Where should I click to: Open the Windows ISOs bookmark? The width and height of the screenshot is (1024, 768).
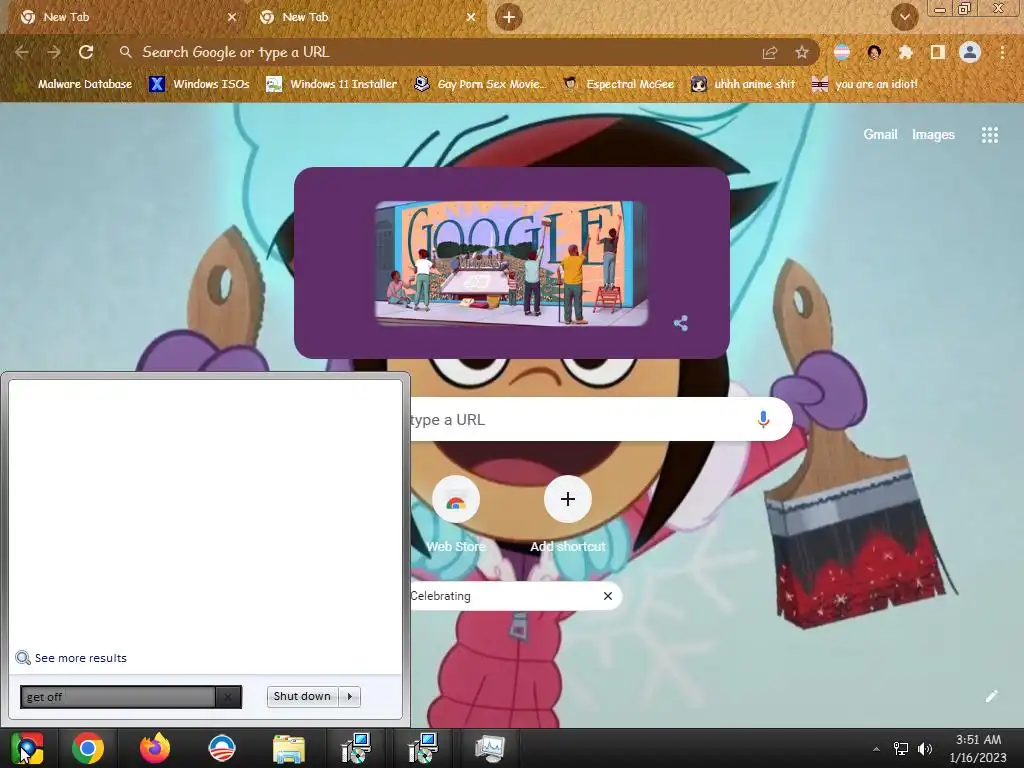(x=199, y=84)
